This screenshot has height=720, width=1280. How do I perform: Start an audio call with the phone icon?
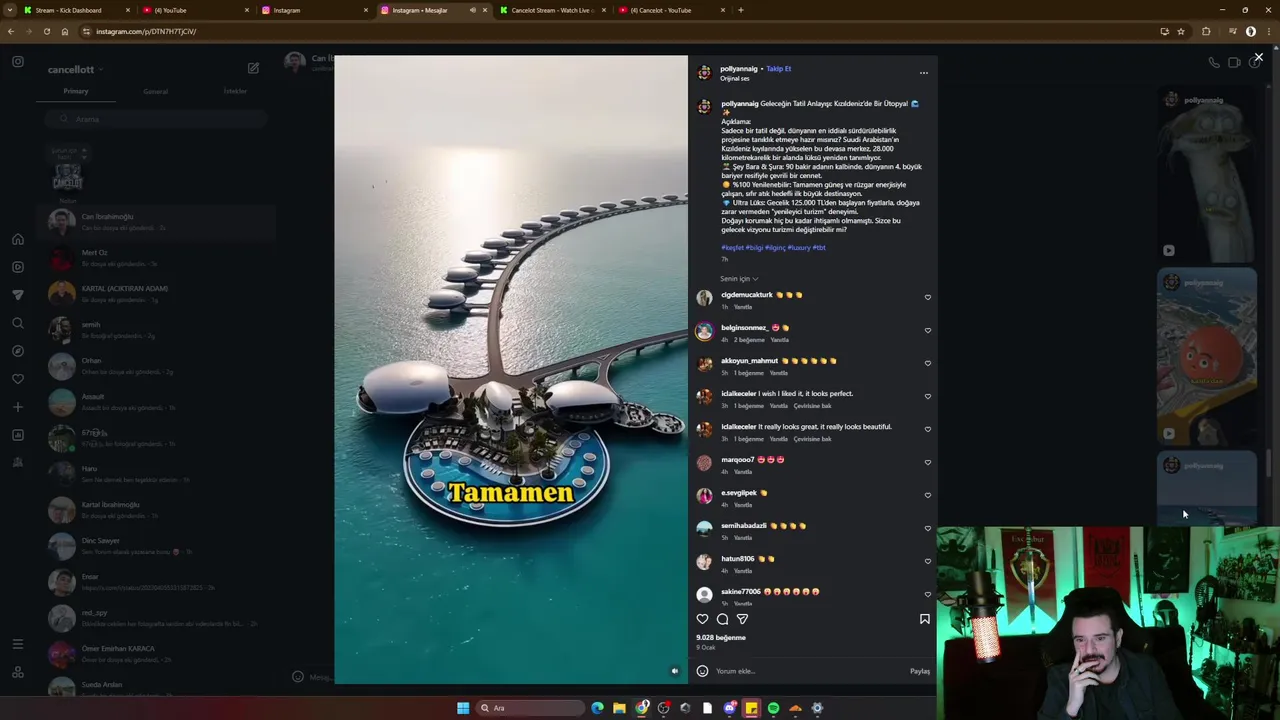click(x=1214, y=62)
